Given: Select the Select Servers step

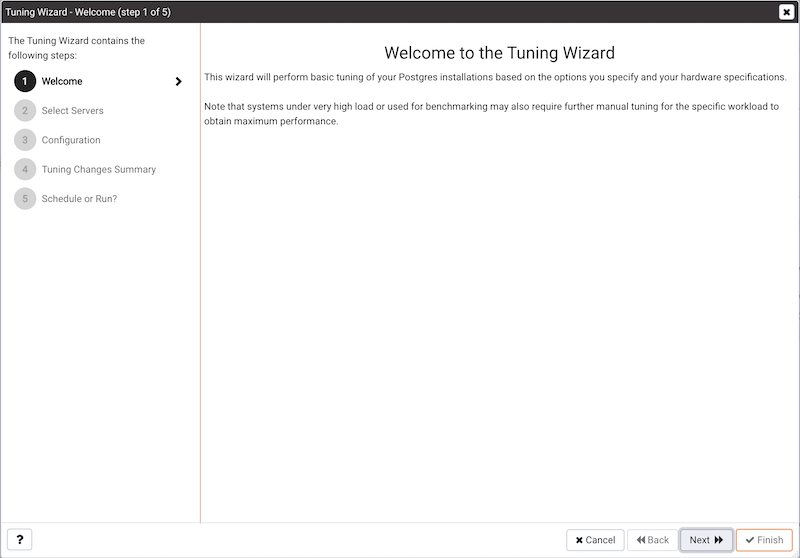Looking at the screenshot, I should [72, 111].
